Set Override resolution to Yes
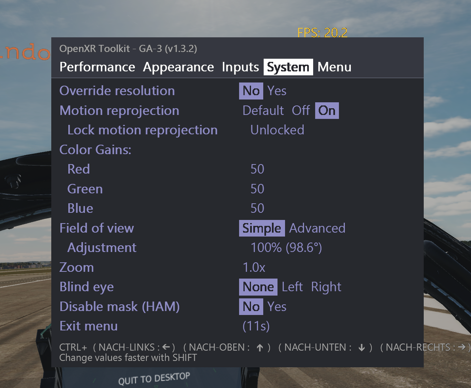Screen dimensions: 471x388 277,91
